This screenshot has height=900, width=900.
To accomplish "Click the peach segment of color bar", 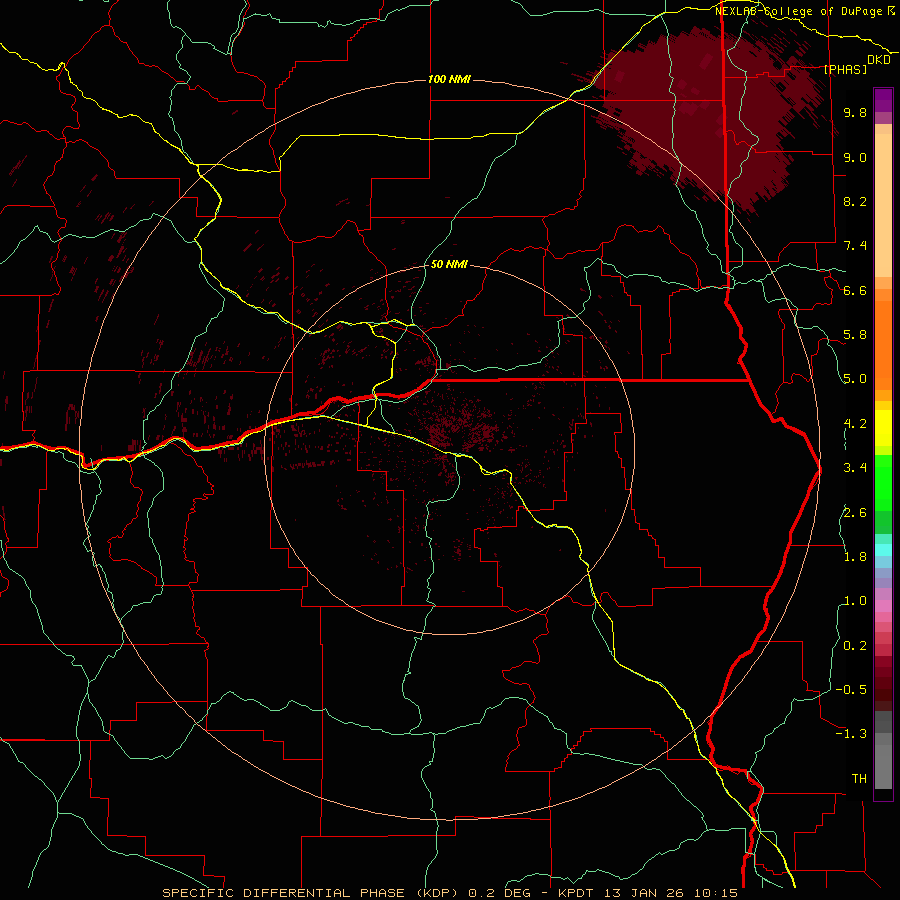I will pos(883,207).
